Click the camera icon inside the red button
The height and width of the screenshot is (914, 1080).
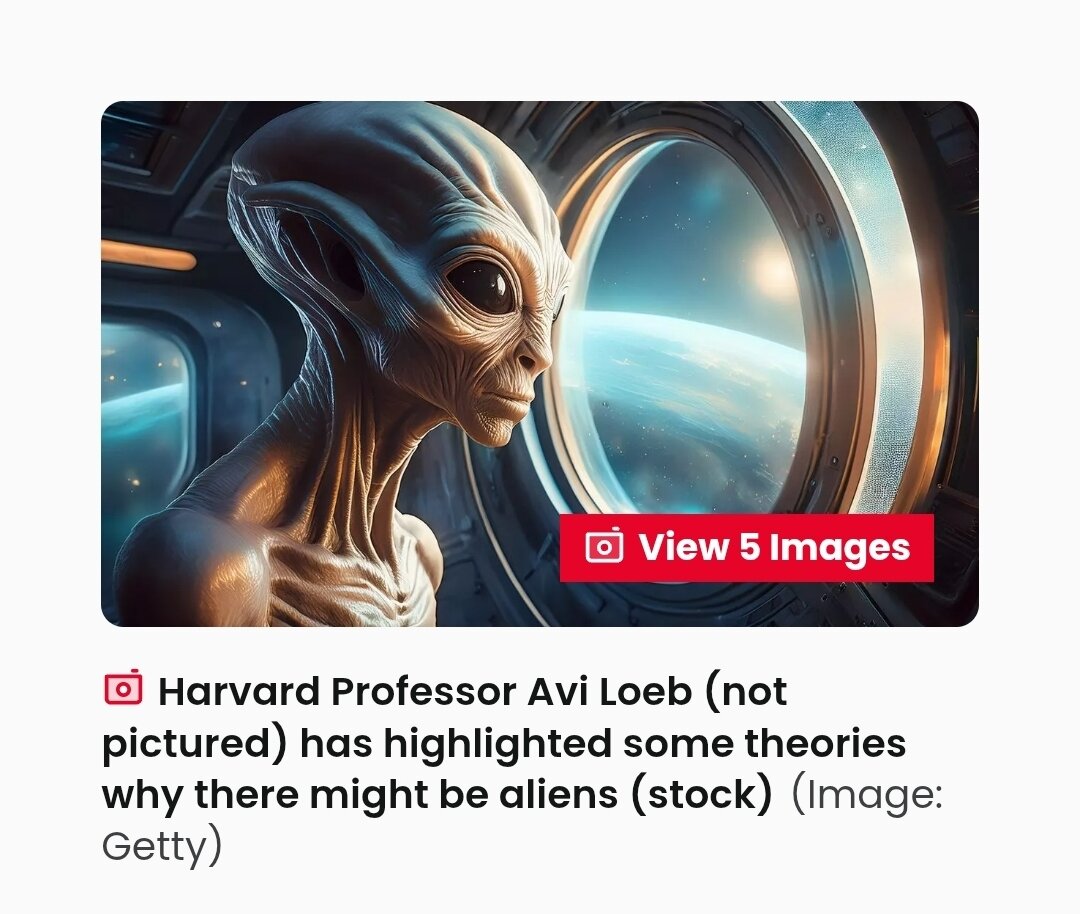(x=604, y=546)
